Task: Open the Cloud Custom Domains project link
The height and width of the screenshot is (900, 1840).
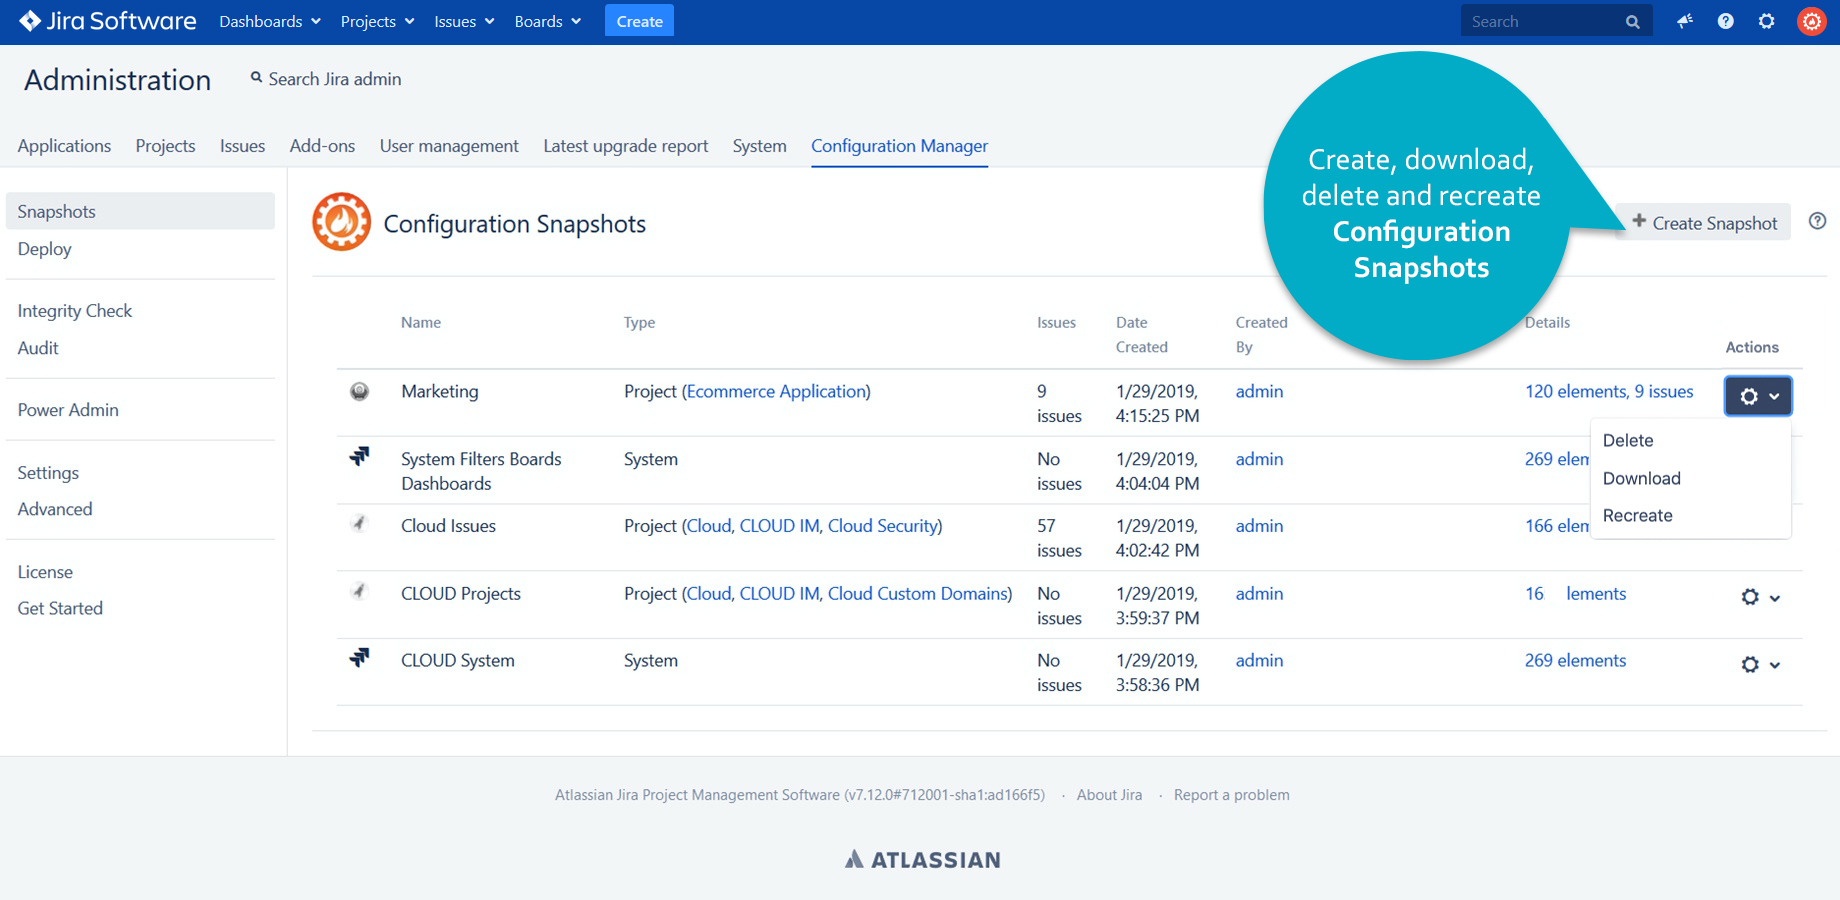Action: click(x=918, y=593)
